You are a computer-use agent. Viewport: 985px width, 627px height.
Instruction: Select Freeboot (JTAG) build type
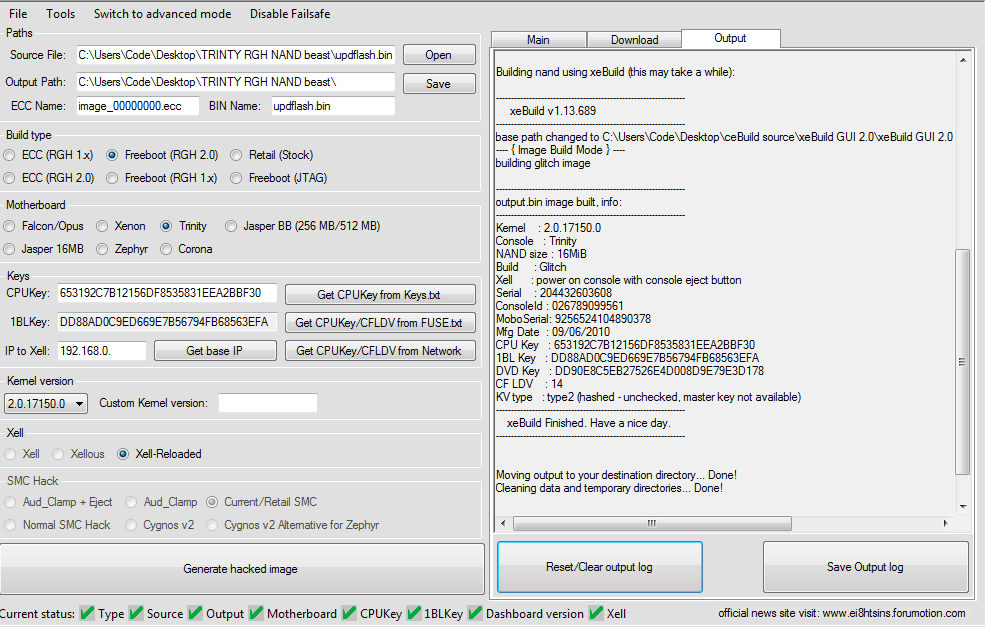pyautogui.click(x=279, y=178)
